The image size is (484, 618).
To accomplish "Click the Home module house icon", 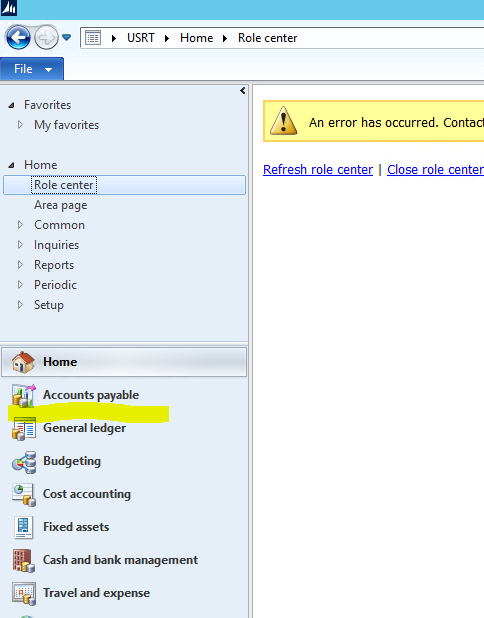I will coord(23,362).
